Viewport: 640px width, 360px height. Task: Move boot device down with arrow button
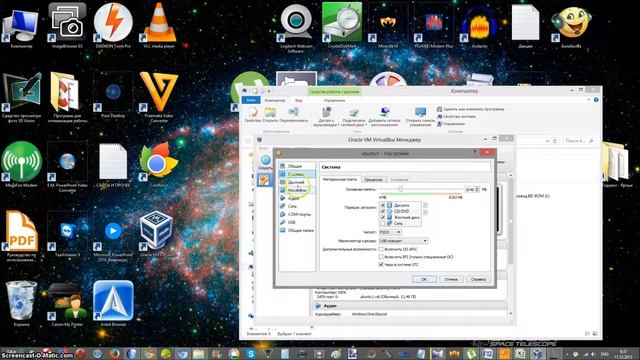(425, 212)
